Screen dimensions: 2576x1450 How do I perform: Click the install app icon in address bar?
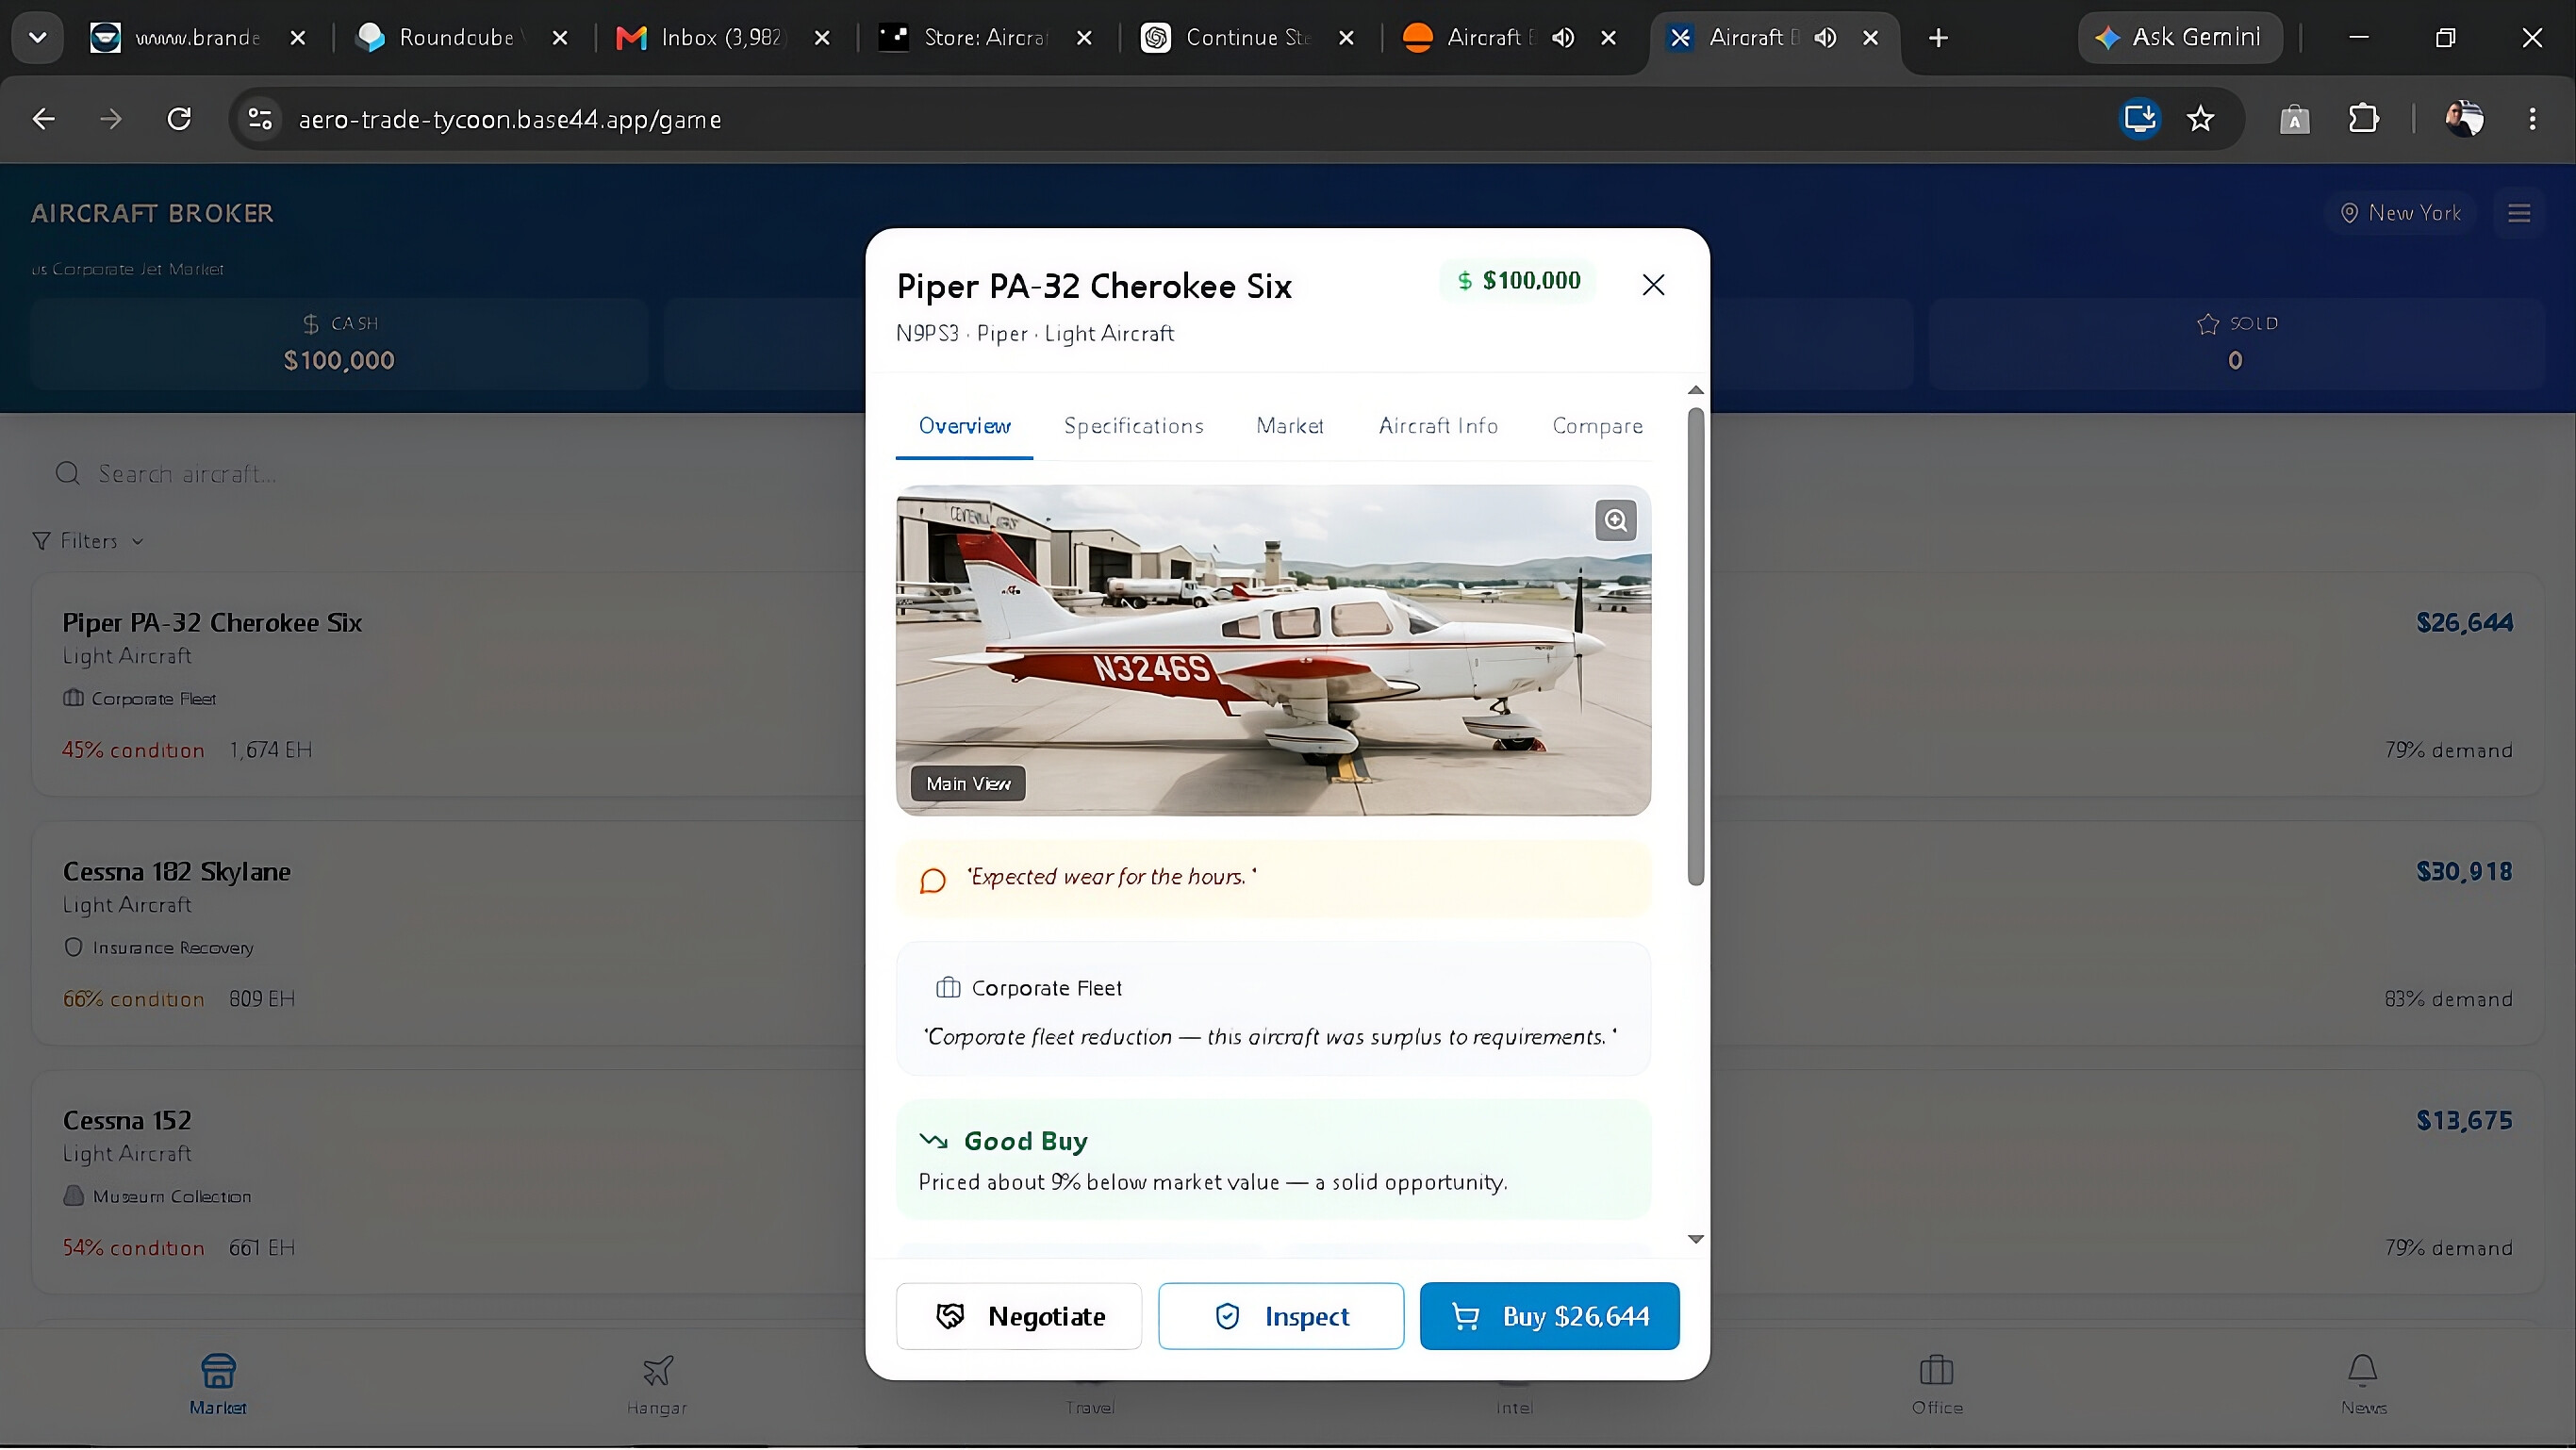tap(2140, 119)
